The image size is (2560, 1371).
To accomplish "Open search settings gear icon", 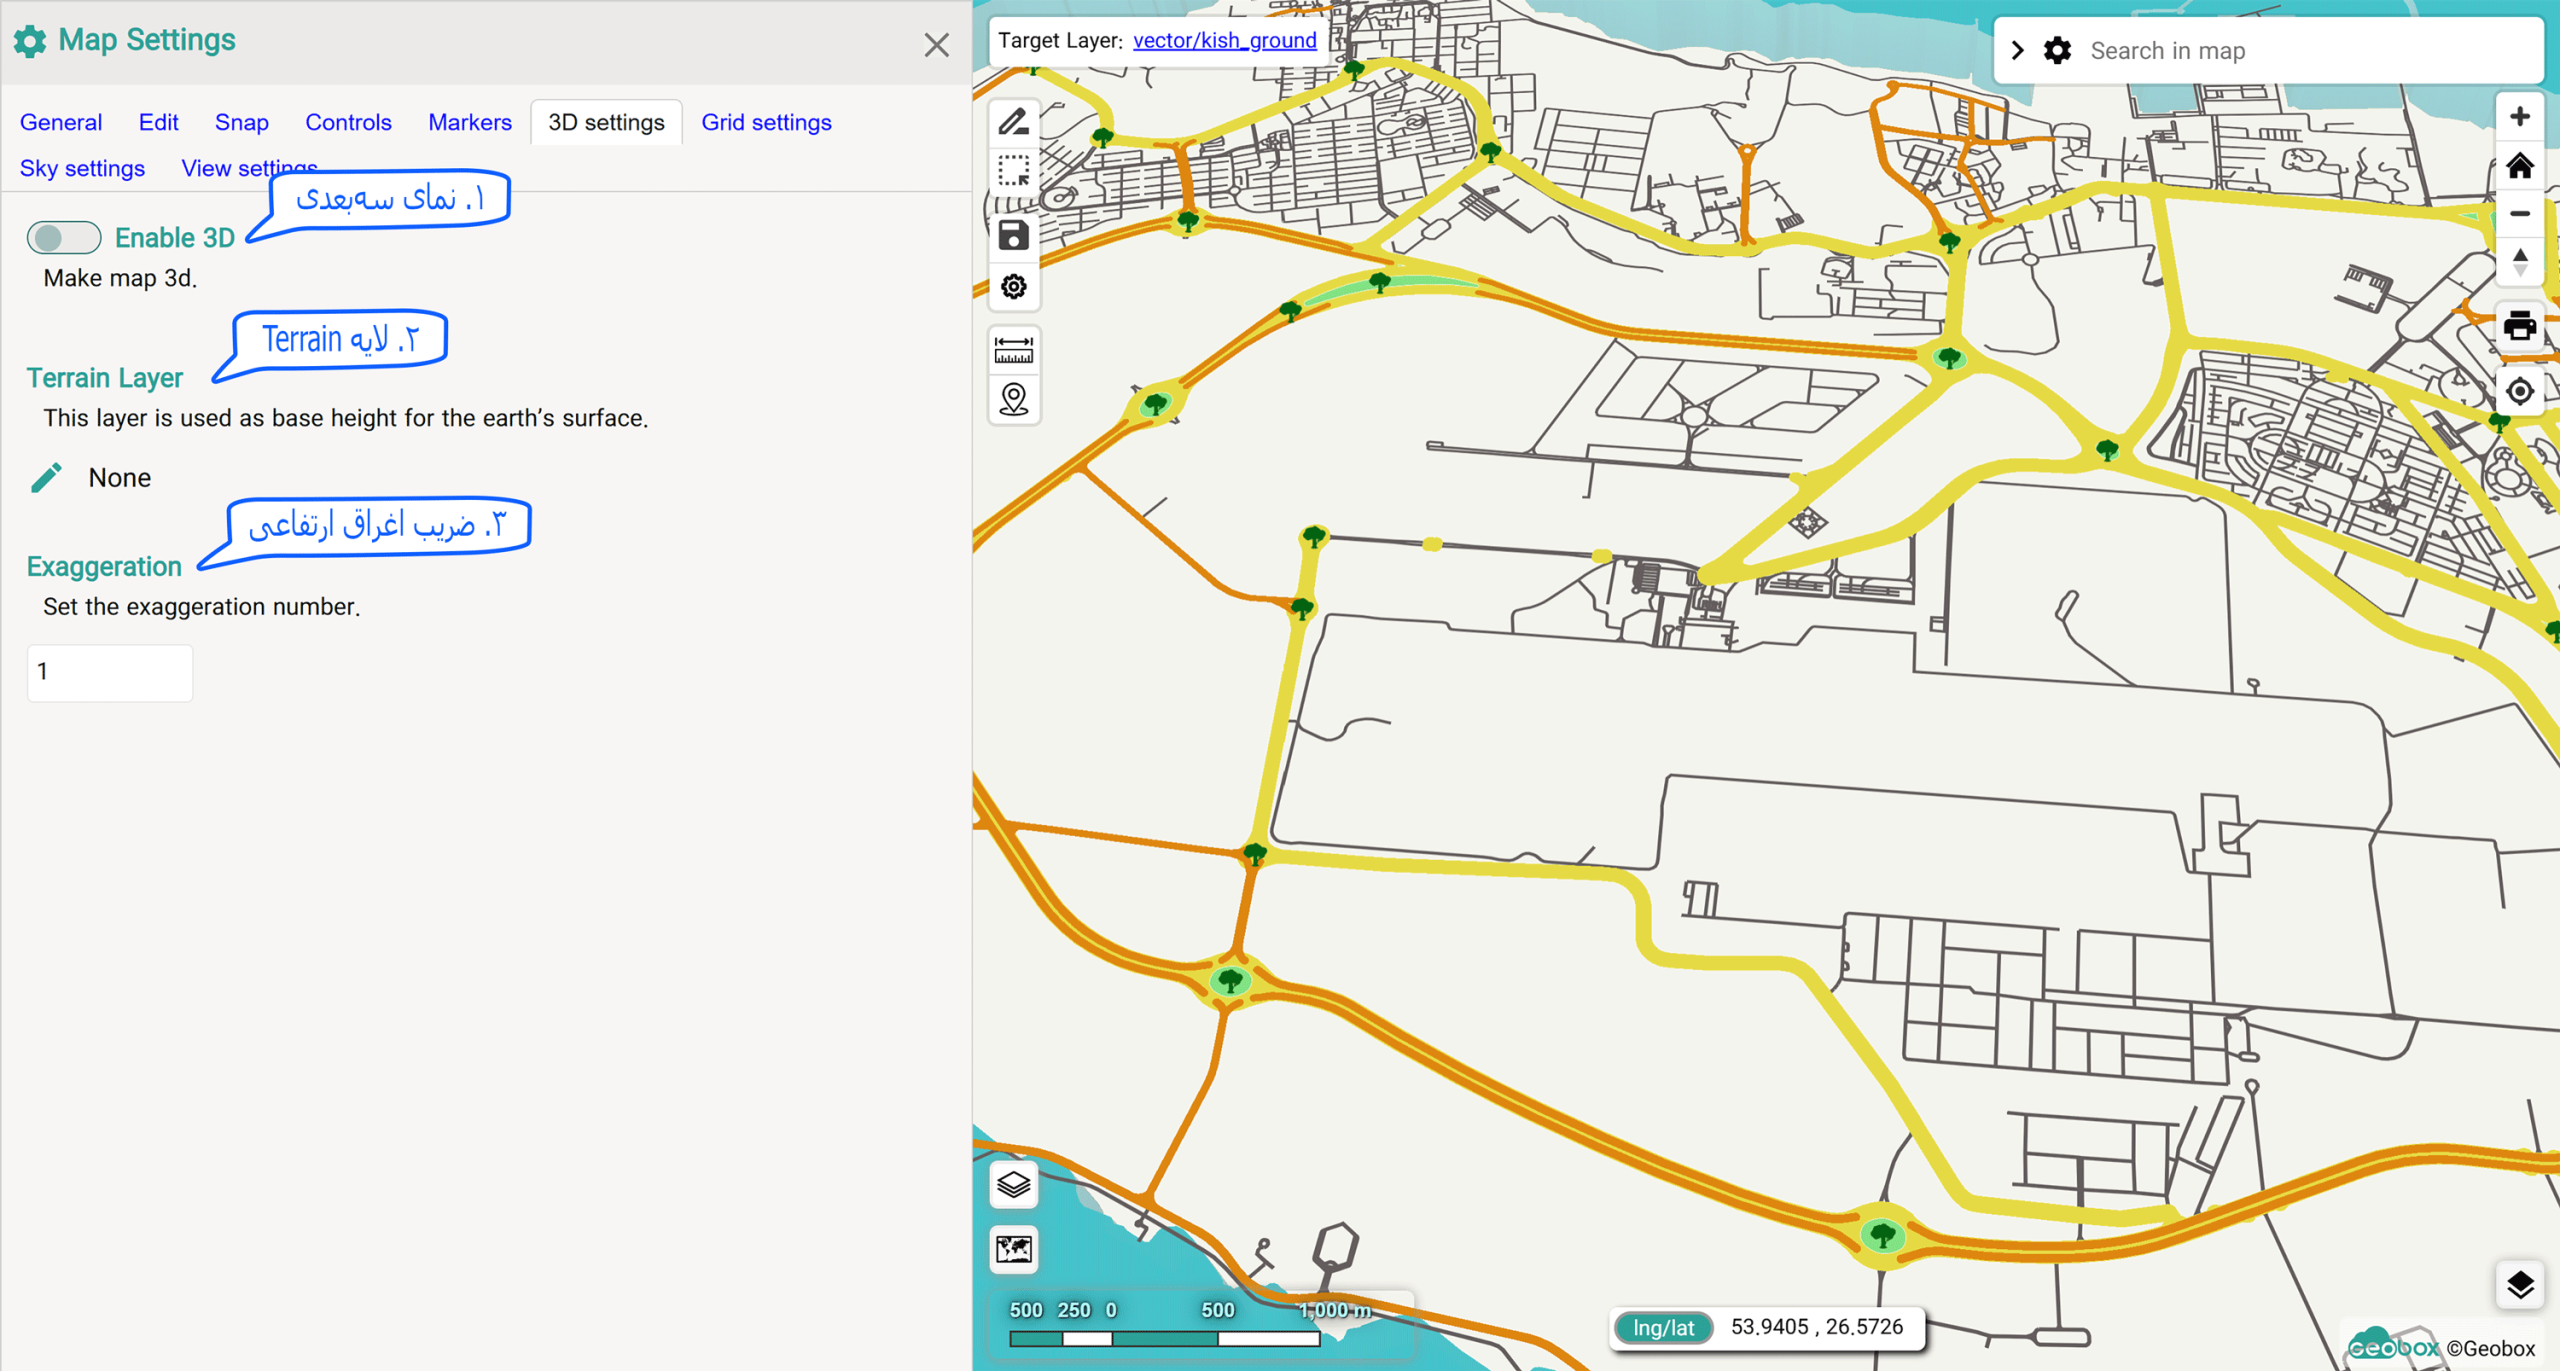I will coord(2057,50).
